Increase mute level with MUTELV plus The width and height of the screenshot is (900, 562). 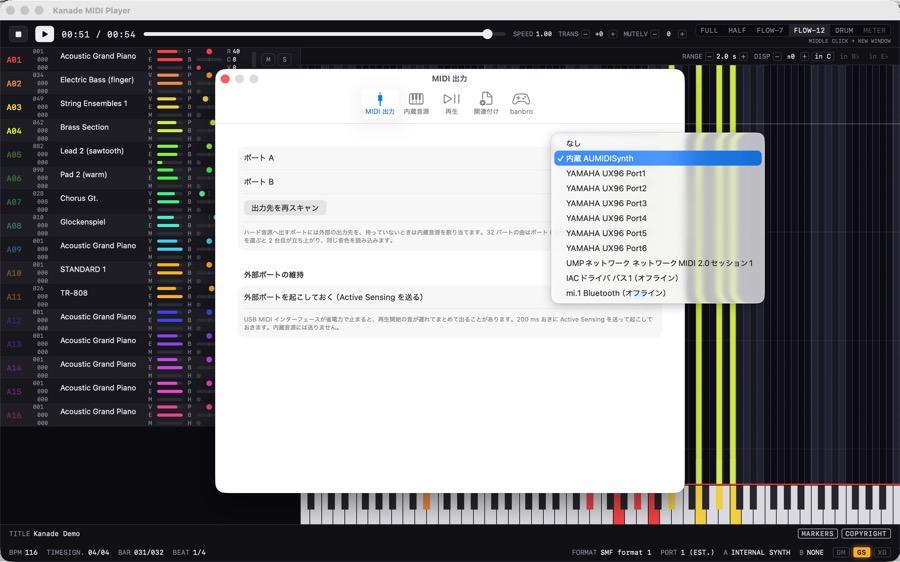682,34
